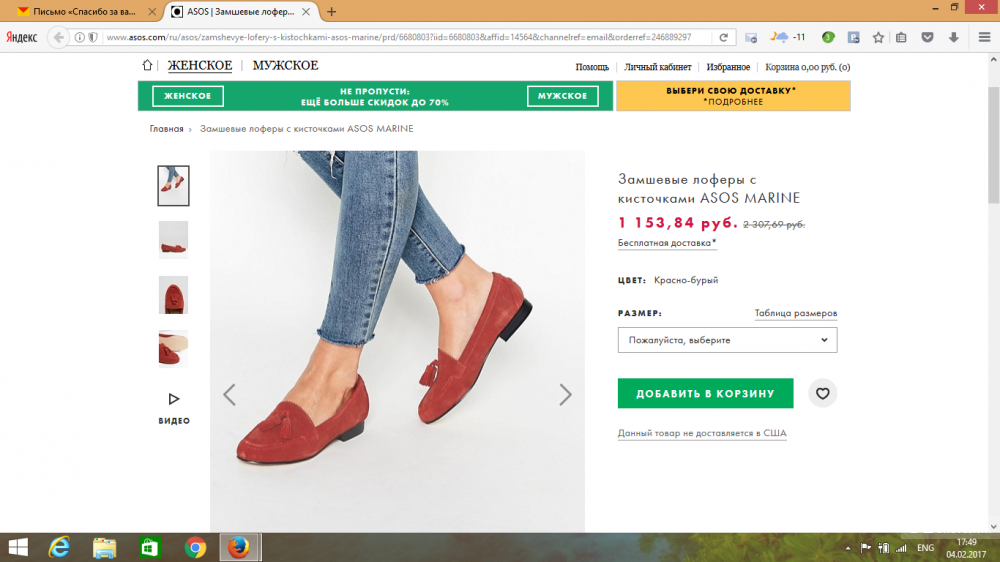
Task: Open downloads arrow icon
Action: point(953,37)
